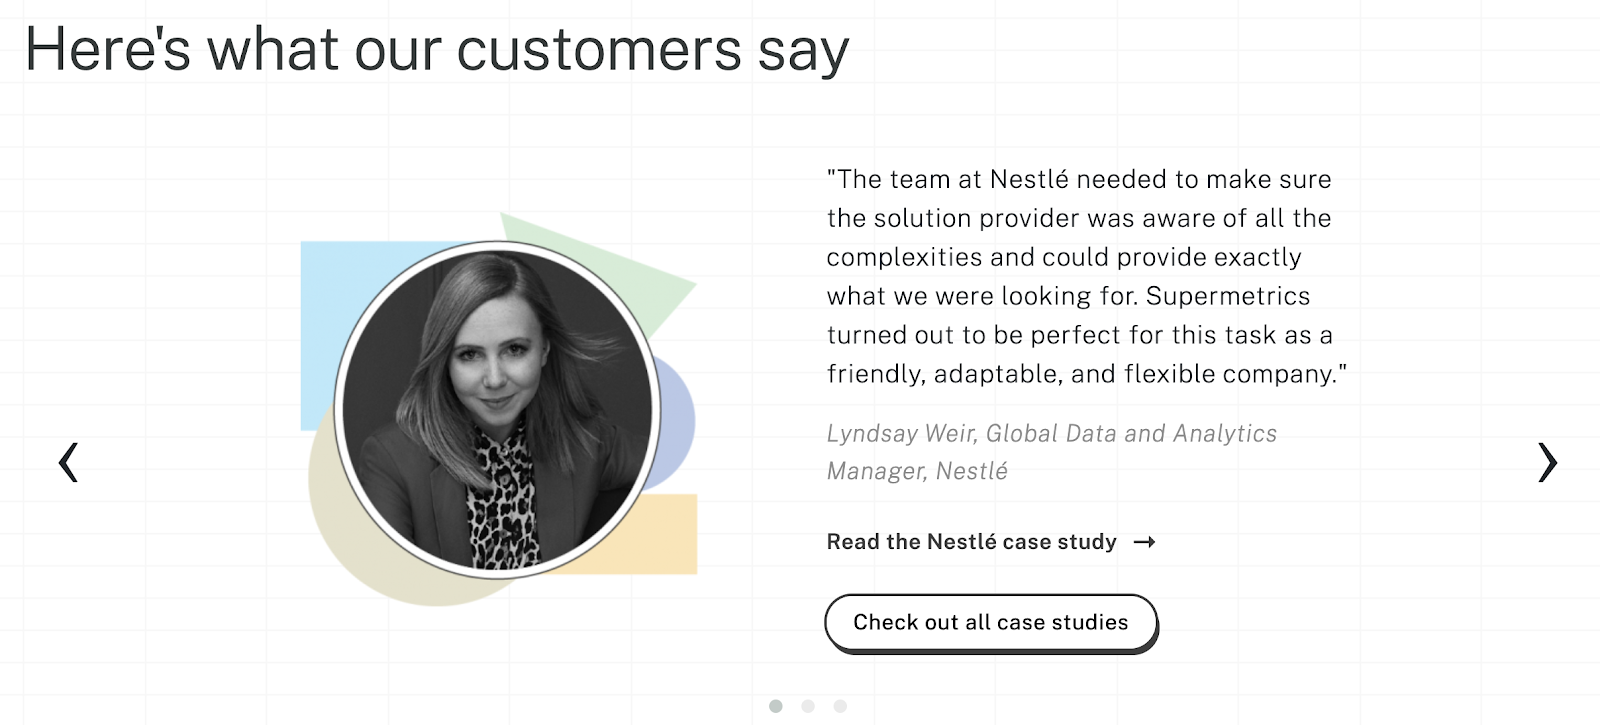Click the quote's opening line "The team at Nestlé"

coord(1079,179)
